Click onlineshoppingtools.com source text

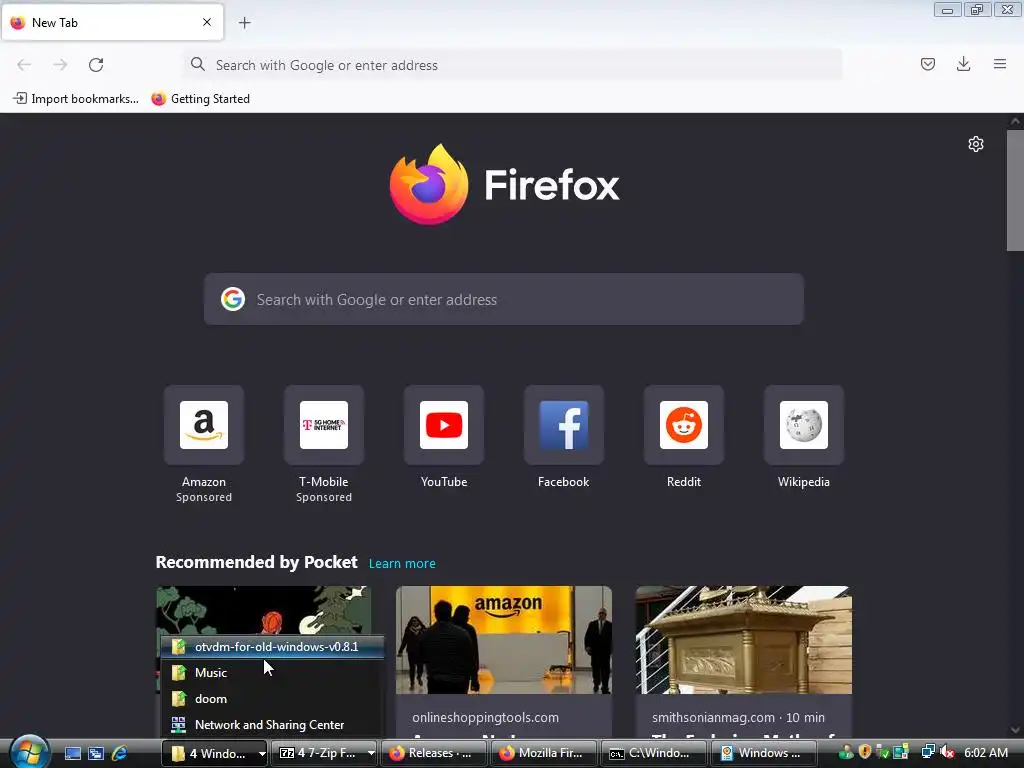coord(485,717)
